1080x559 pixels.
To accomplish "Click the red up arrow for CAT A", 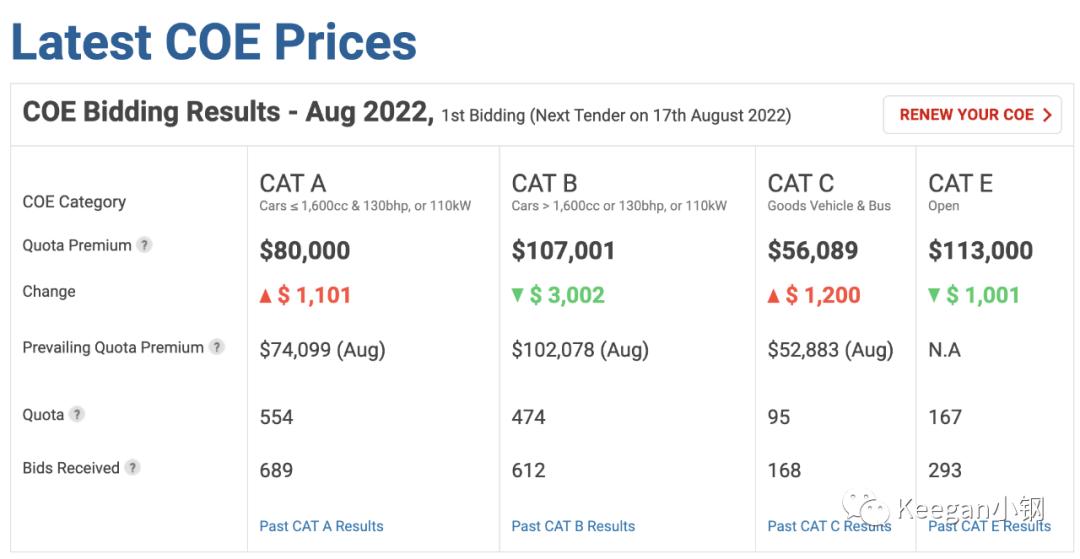I will point(266,296).
